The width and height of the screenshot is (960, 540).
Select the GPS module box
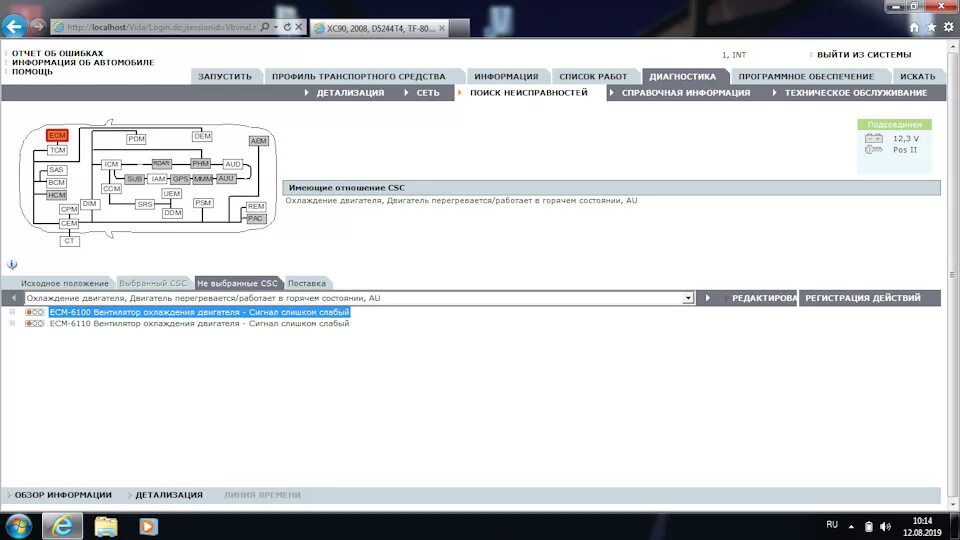(180, 179)
